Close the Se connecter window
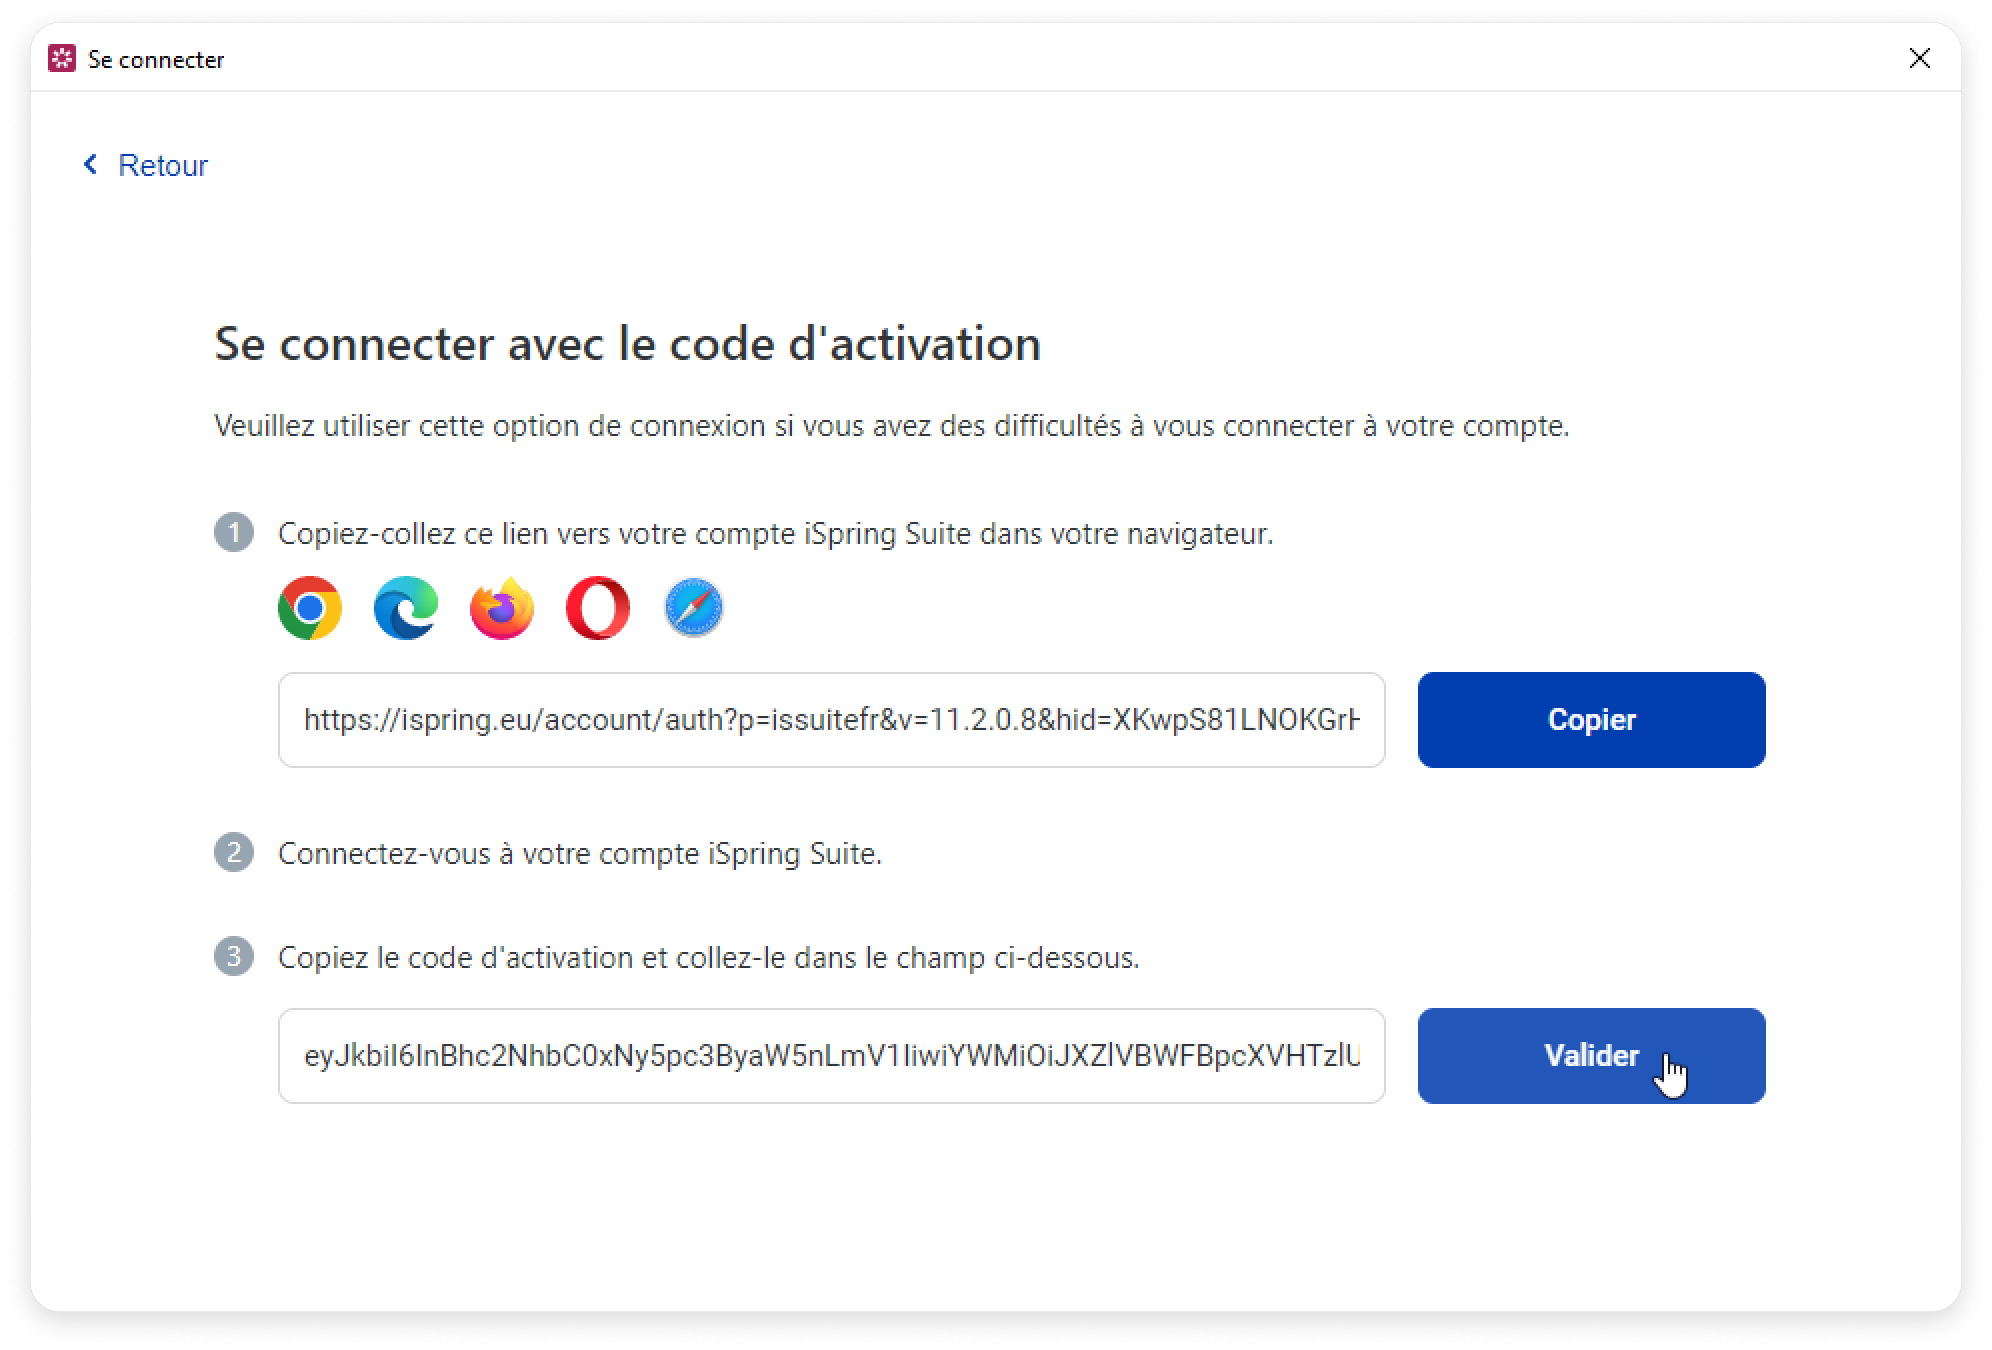1992x1350 pixels. (x=1919, y=59)
